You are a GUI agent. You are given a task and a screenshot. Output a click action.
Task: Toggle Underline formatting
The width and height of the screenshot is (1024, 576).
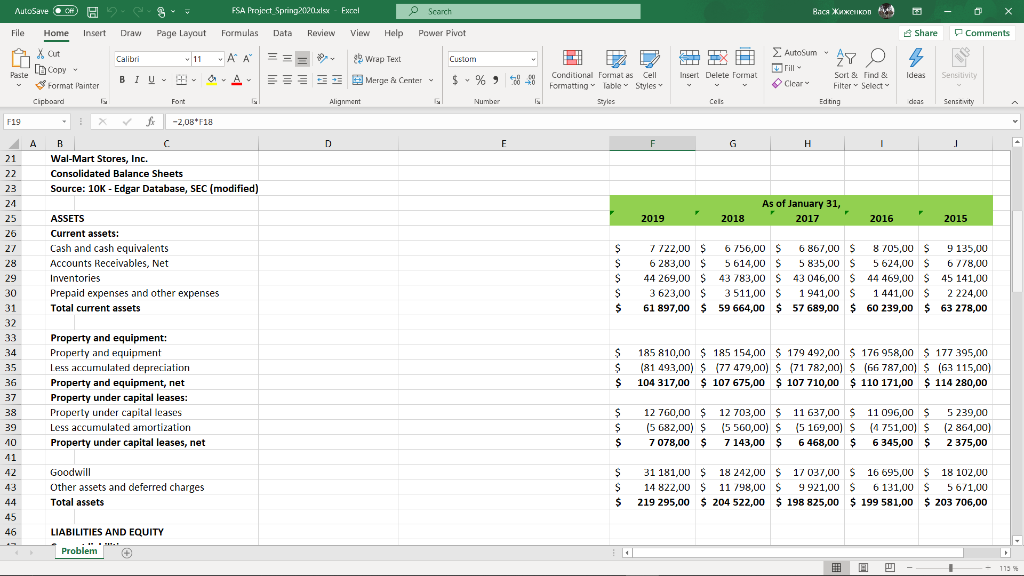(x=152, y=80)
